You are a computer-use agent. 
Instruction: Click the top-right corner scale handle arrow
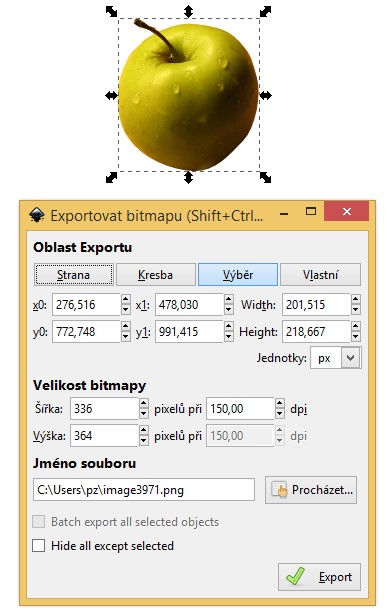265,11
